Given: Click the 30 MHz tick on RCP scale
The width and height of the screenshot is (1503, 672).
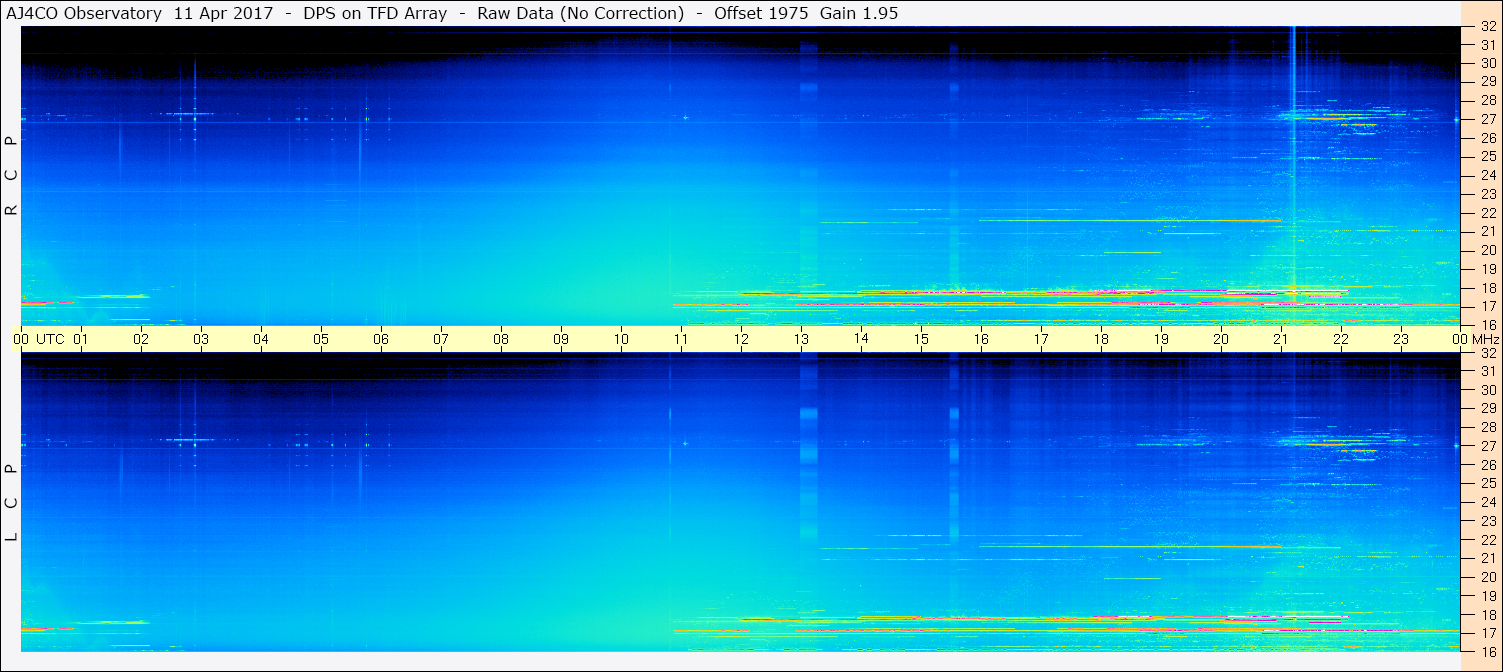Looking at the screenshot, I should 1487,64.
